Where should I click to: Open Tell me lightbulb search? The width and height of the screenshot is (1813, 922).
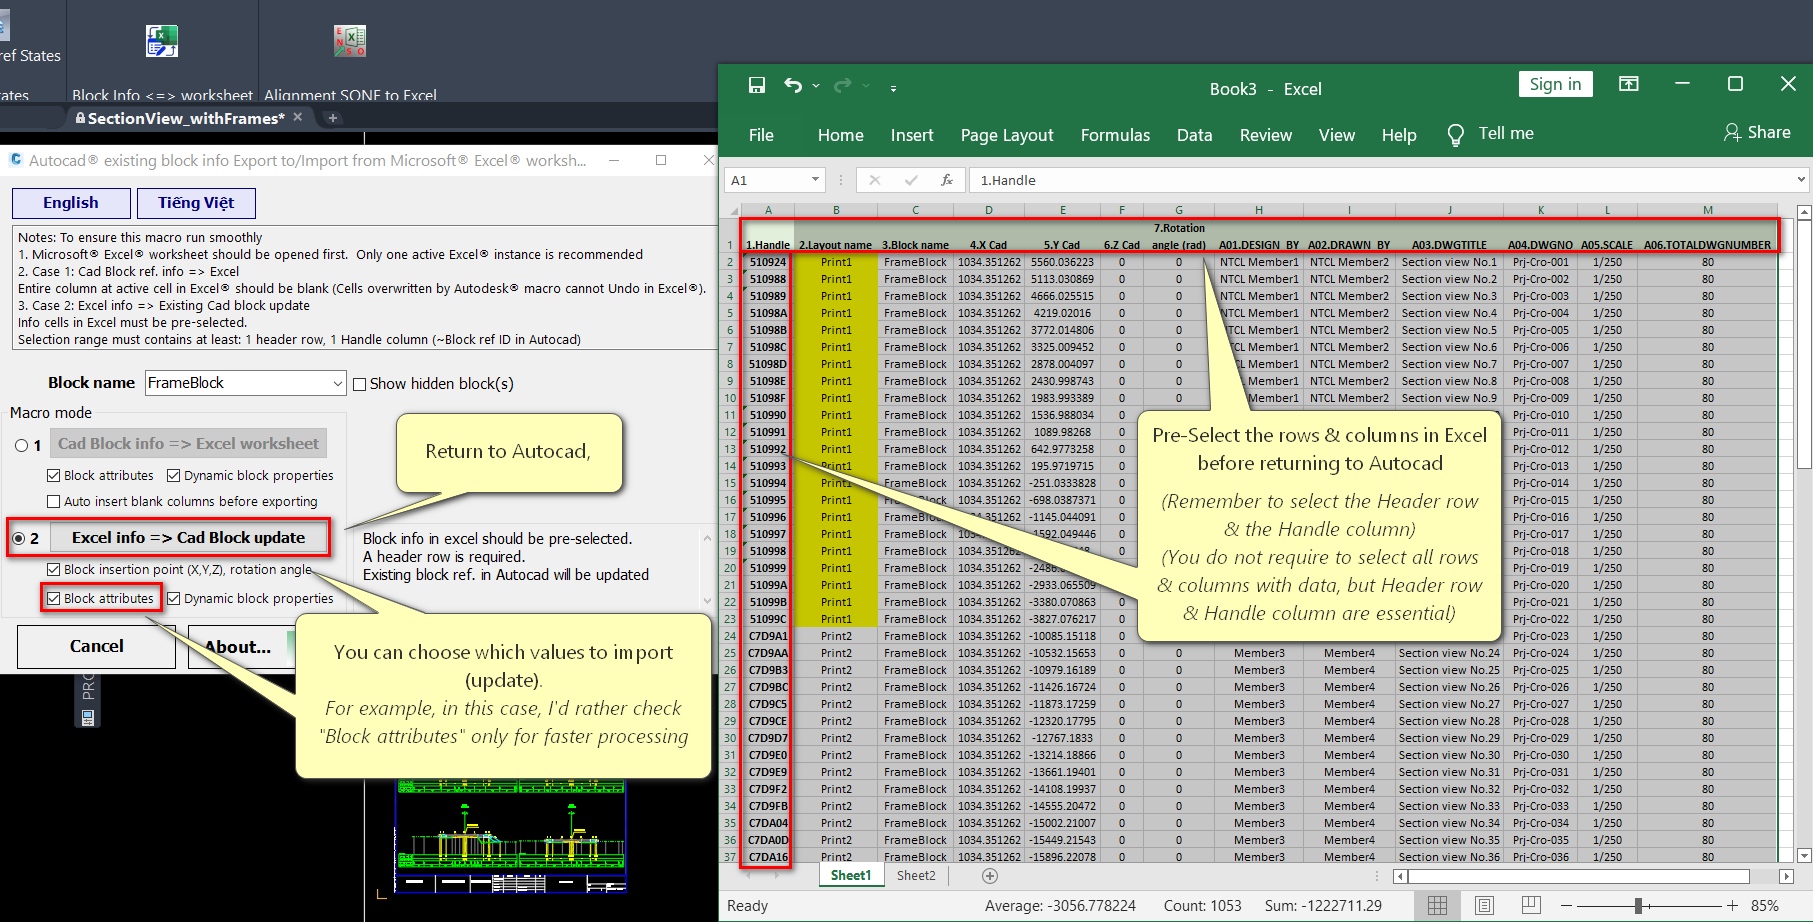[1456, 135]
